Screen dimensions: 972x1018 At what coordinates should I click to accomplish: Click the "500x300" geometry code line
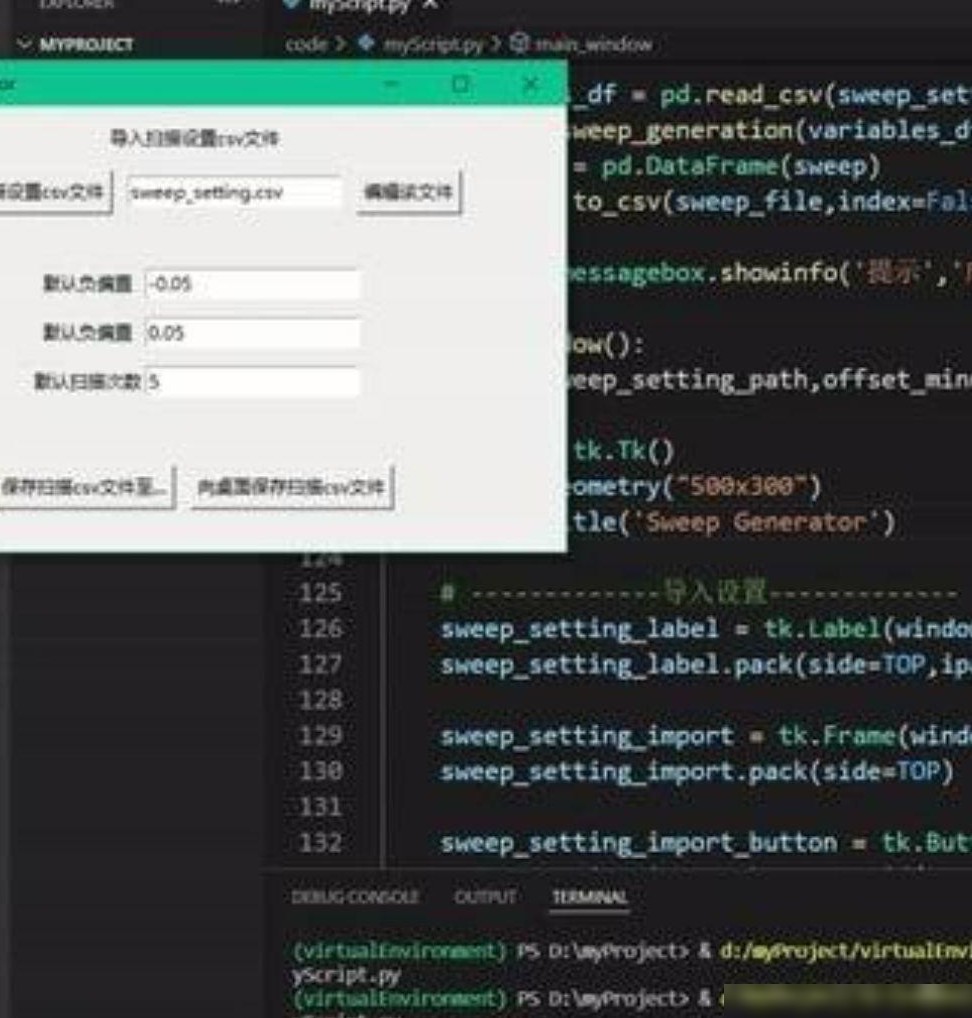[x=695, y=487]
